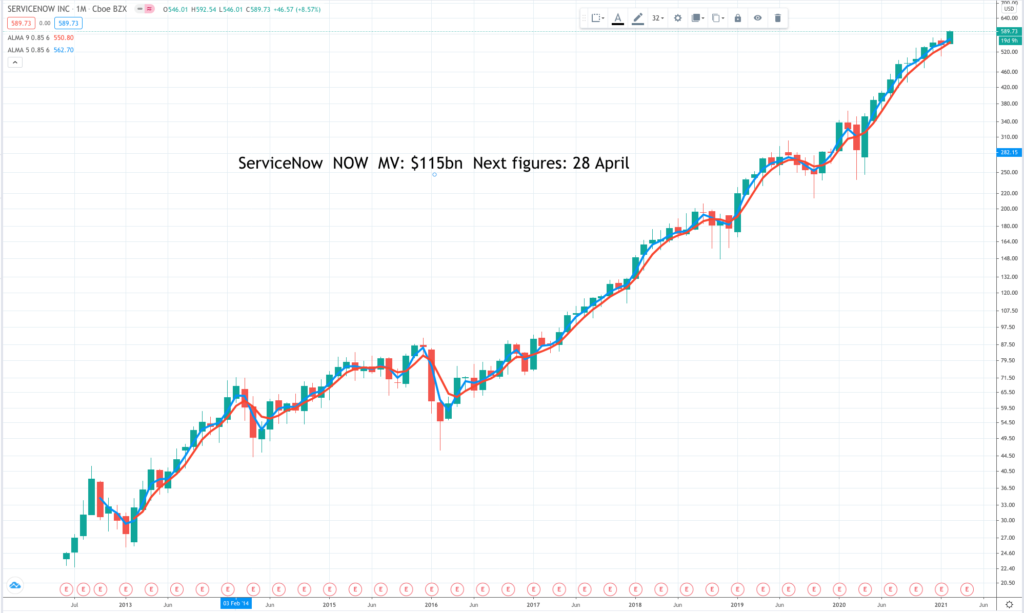Viewport: 1024px width, 613px height.
Task: Hide the drawing using the eye icon
Action: click(x=758, y=18)
